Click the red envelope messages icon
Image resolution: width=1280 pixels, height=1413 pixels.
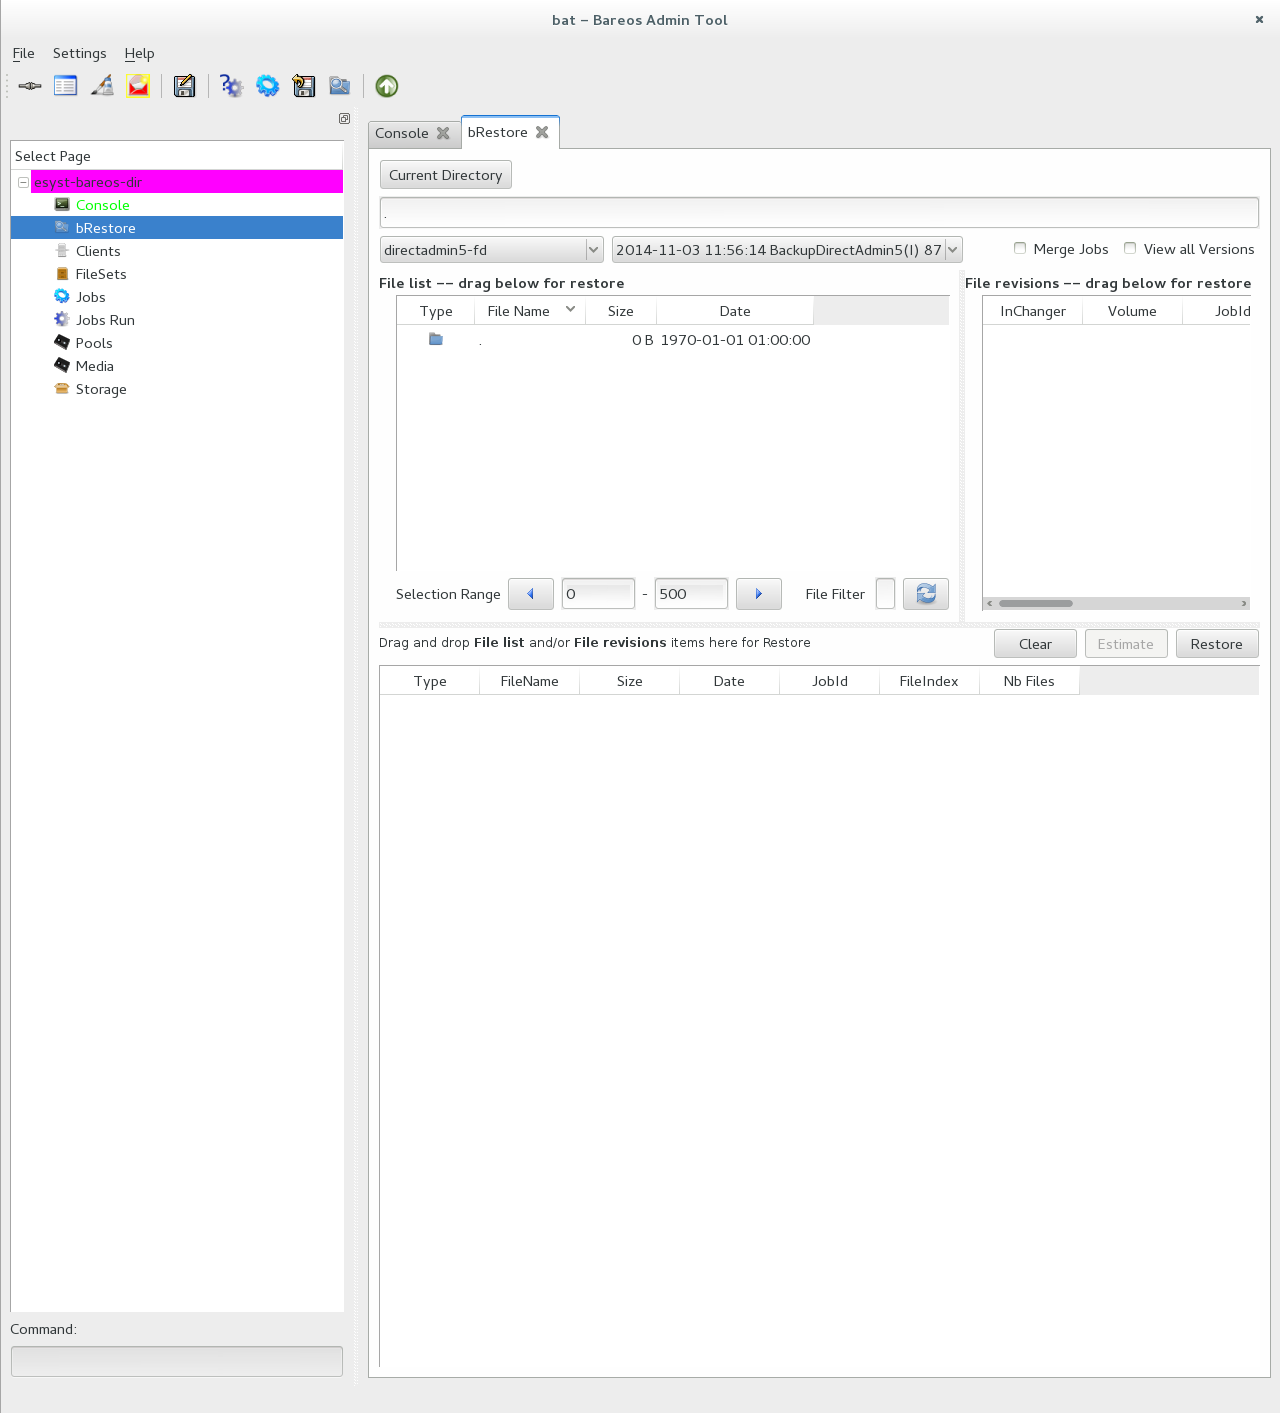[138, 86]
